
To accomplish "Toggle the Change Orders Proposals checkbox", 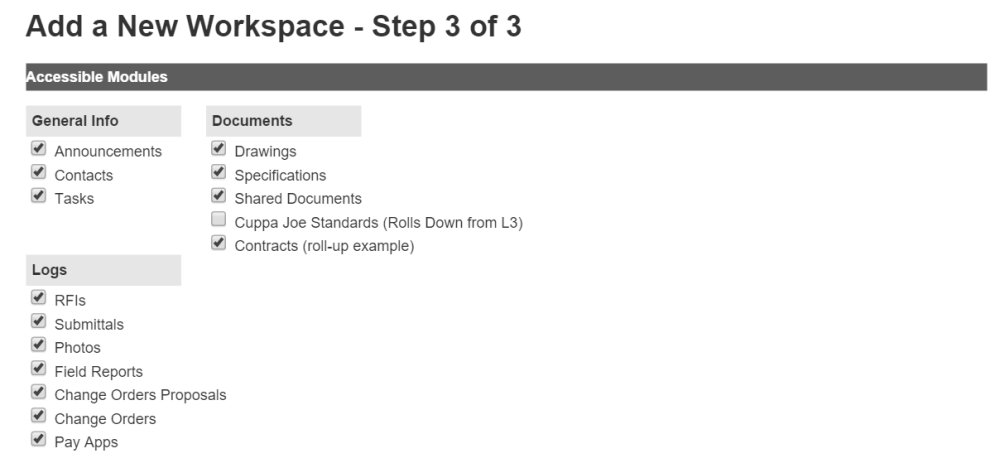I will coord(39,391).
